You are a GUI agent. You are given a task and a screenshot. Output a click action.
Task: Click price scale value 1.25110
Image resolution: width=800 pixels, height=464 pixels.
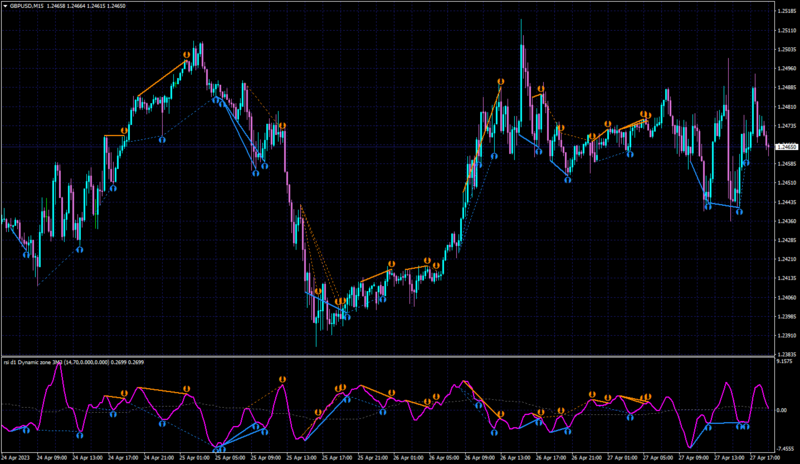pos(786,31)
